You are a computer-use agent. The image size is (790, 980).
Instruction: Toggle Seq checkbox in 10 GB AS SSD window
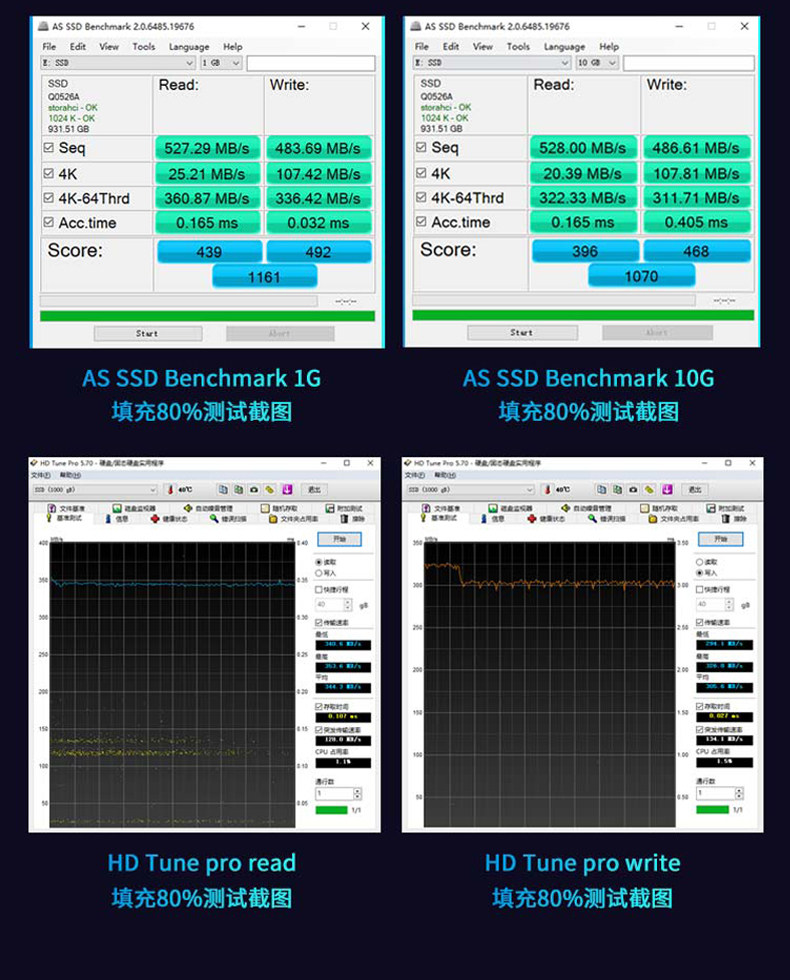(x=421, y=147)
